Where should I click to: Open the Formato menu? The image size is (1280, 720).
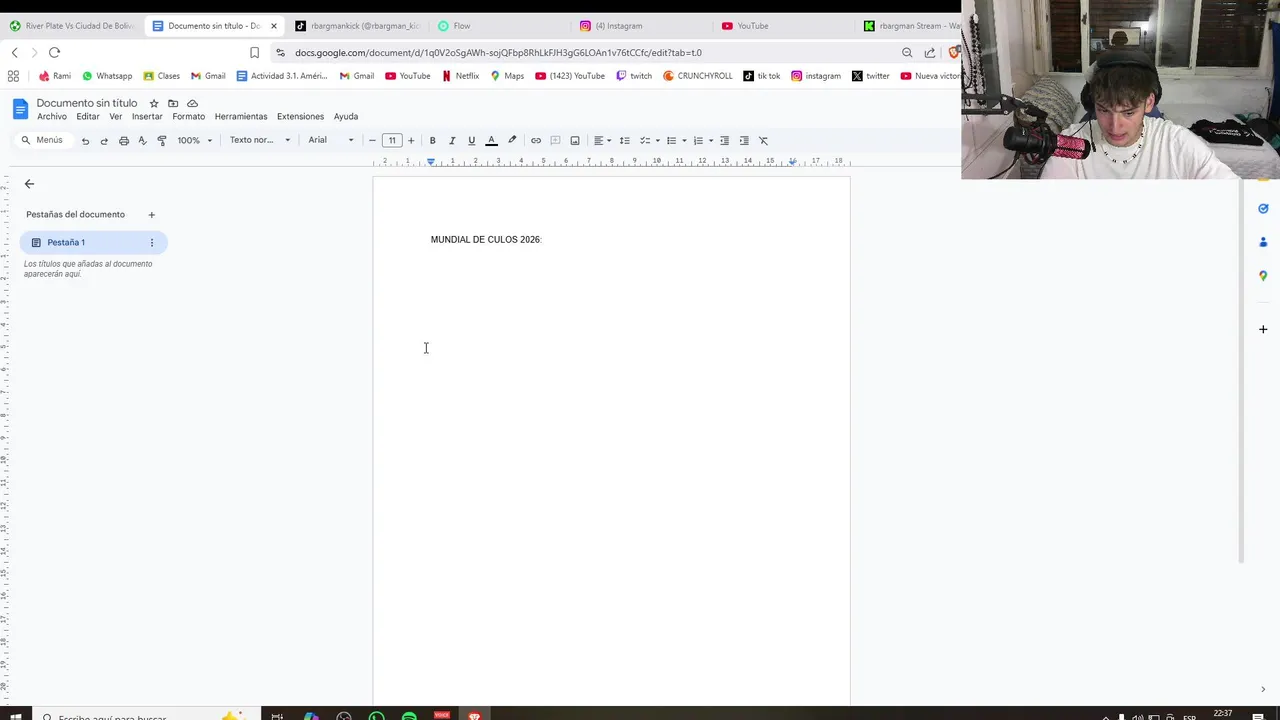tap(188, 117)
